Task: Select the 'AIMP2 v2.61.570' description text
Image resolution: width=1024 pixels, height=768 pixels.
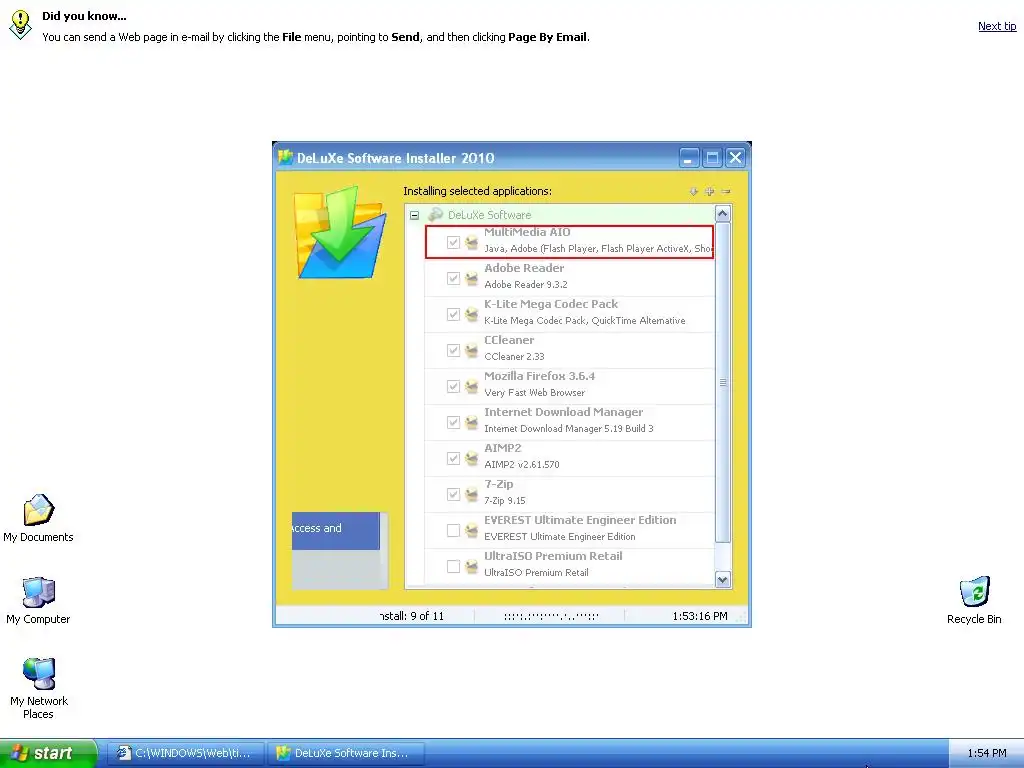Action: pos(522,464)
